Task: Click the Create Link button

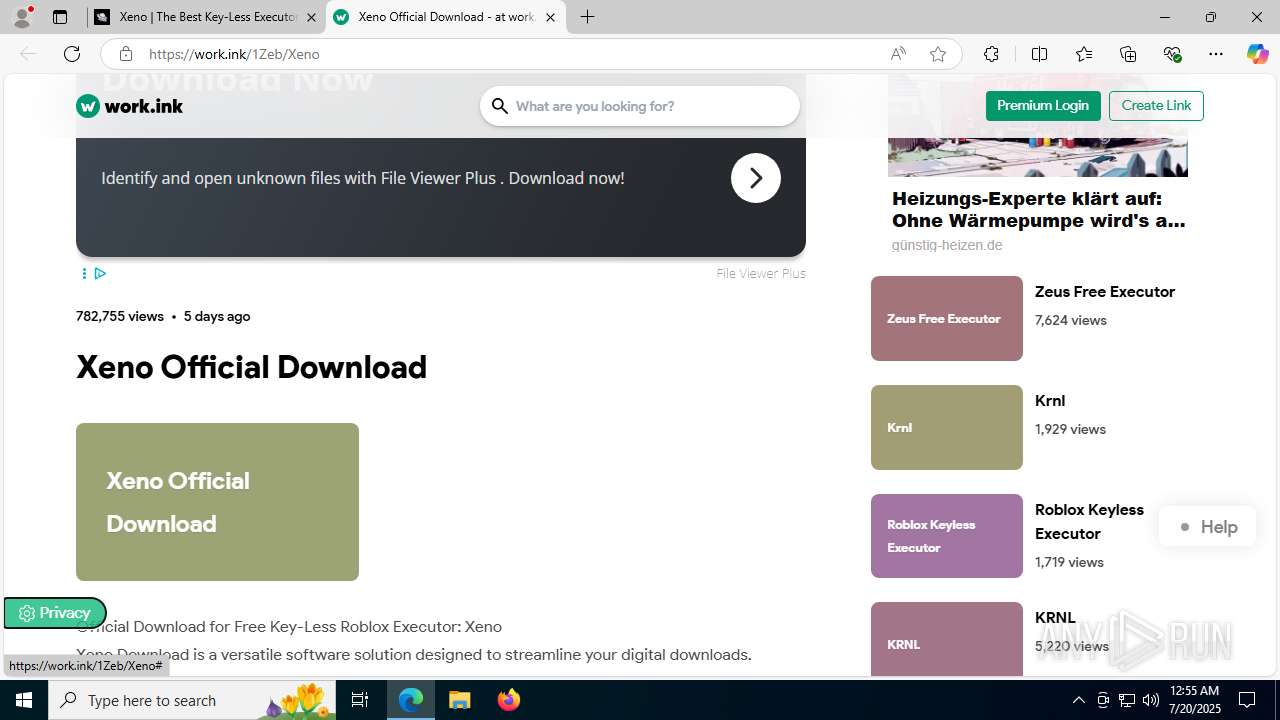Action: (x=1156, y=106)
